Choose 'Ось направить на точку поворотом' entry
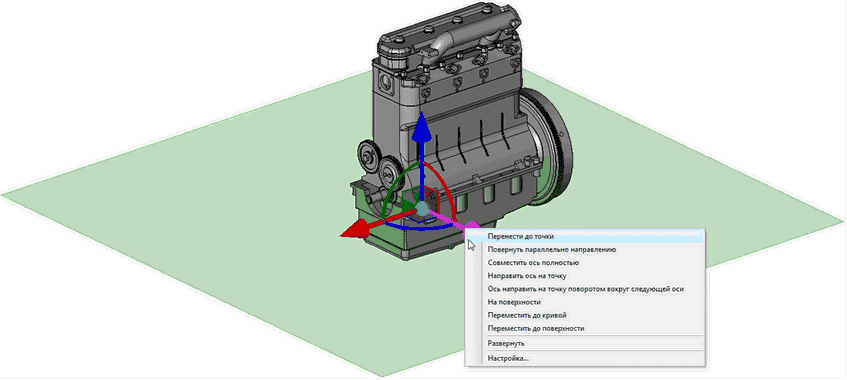The width and height of the screenshot is (847, 380). (x=586, y=289)
